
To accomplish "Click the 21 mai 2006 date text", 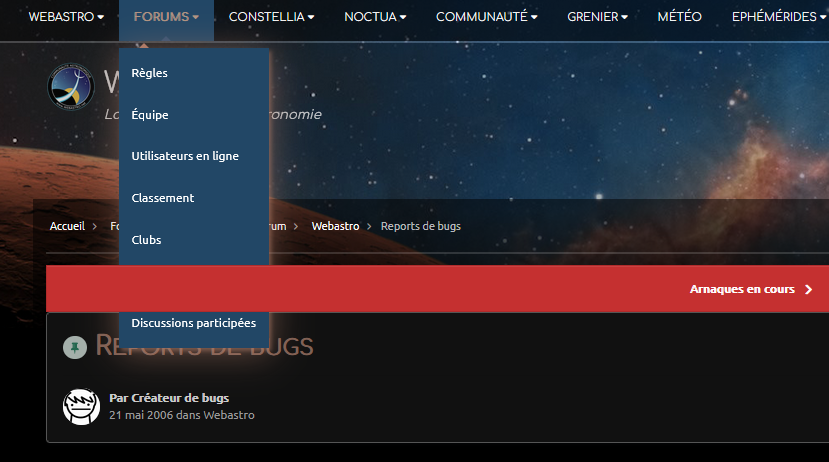I will coord(141,415).
